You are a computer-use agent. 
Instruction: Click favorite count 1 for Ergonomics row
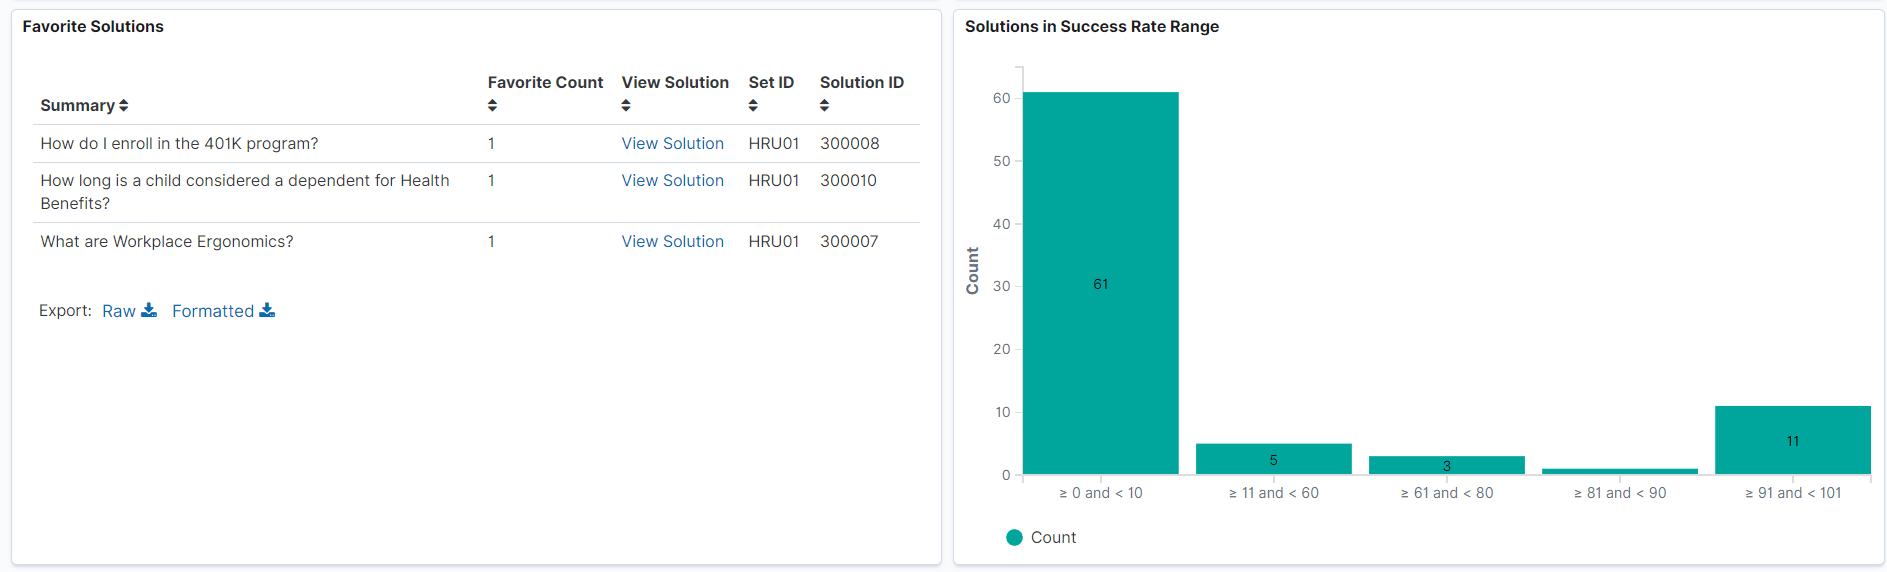pyautogui.click(x=491, y=242)
